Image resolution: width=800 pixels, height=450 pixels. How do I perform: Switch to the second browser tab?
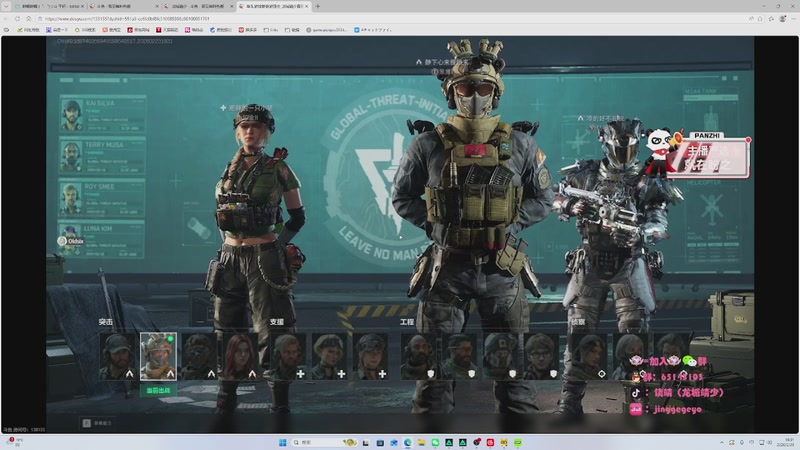pos(122,6)
